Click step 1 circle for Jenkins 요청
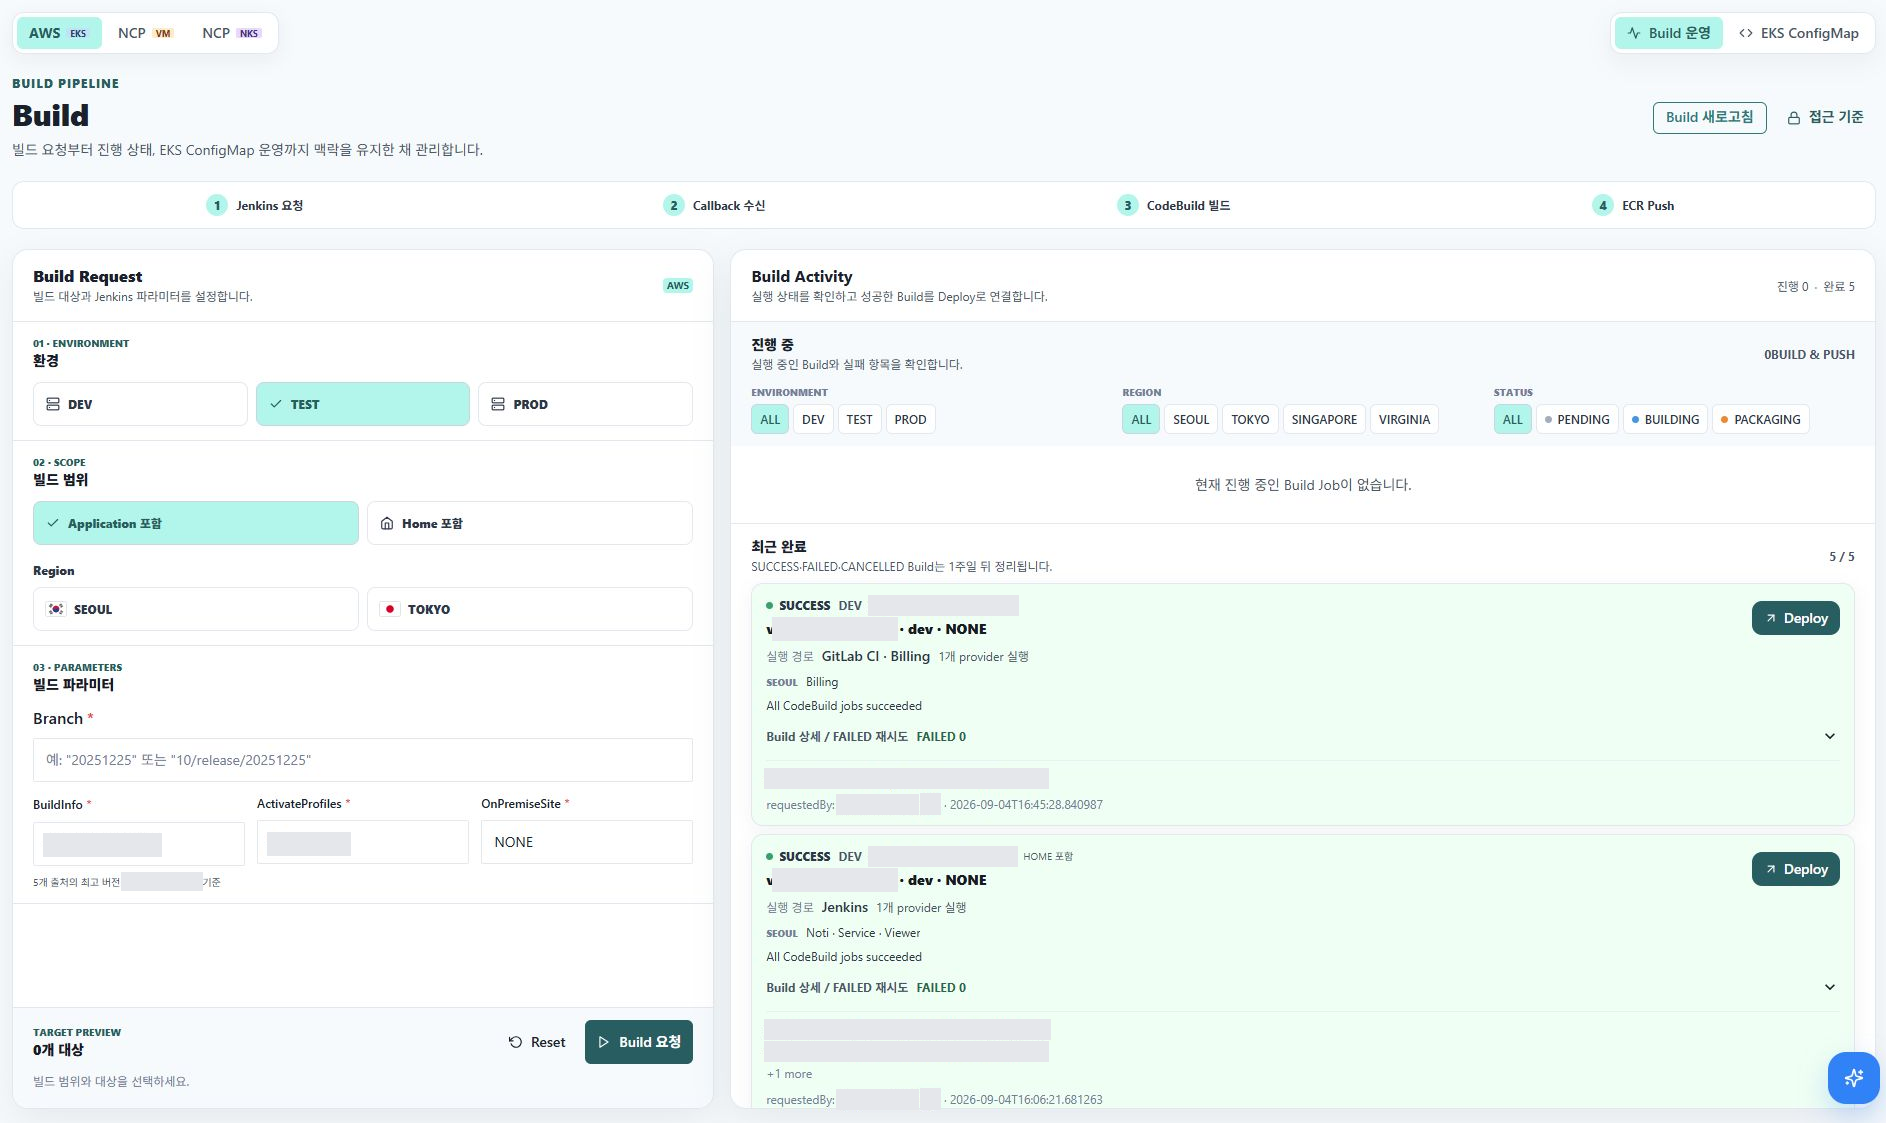The image size is (1886, 1123). pyautogui.click(x=217, y=205)
